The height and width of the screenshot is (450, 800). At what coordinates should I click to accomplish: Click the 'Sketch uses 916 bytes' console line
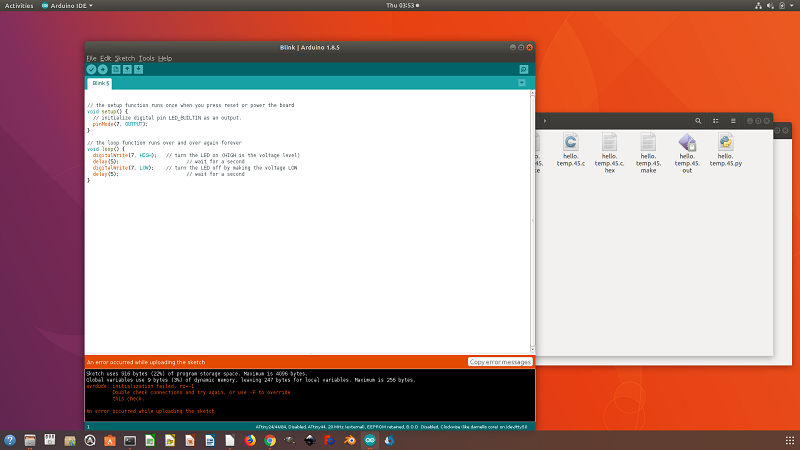[196, 373]
